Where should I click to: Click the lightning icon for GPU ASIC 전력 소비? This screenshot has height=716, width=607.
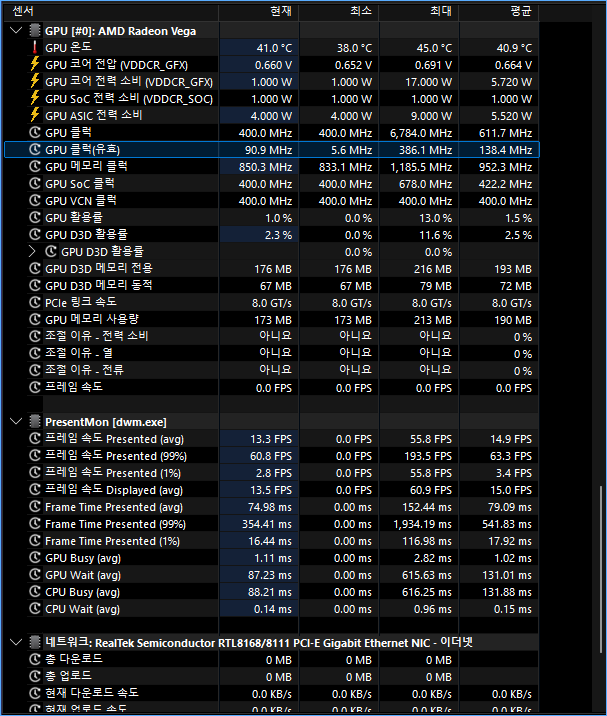(35, 115)
